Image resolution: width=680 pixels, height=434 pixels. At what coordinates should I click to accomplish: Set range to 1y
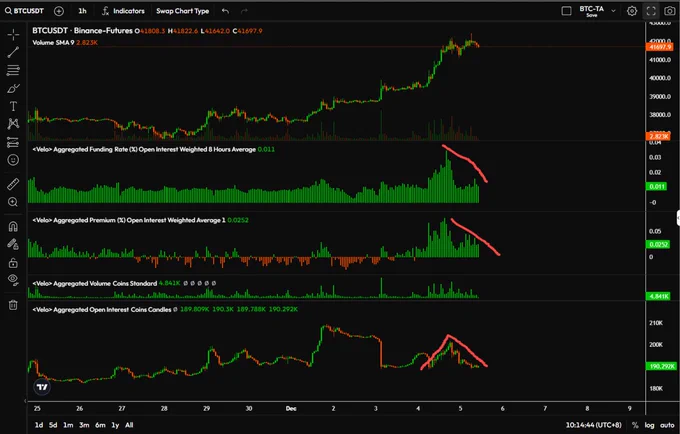click(x=115, y=425)
